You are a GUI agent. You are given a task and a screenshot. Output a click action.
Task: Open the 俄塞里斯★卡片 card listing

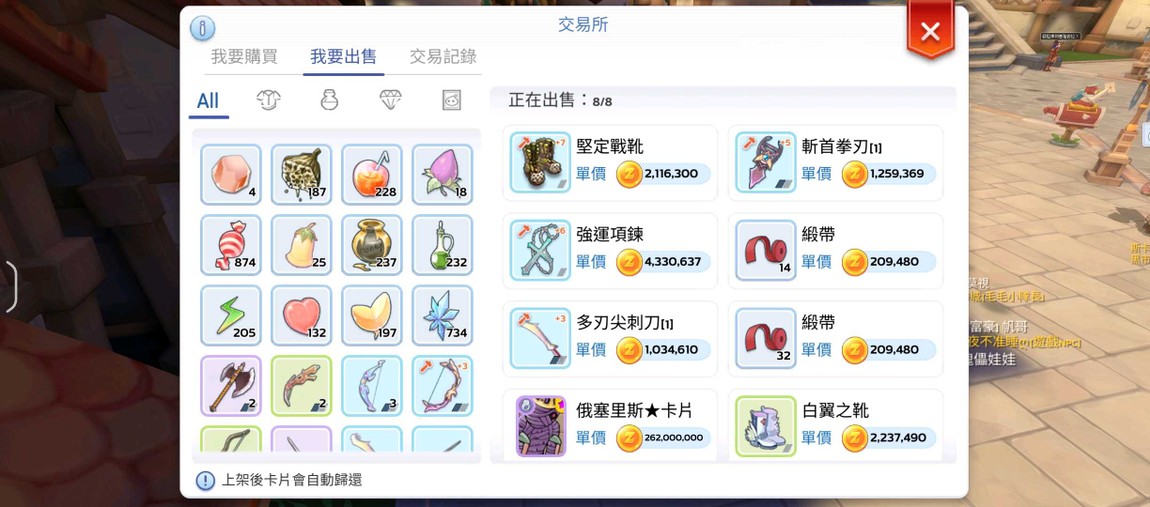[x=610, y=426]
